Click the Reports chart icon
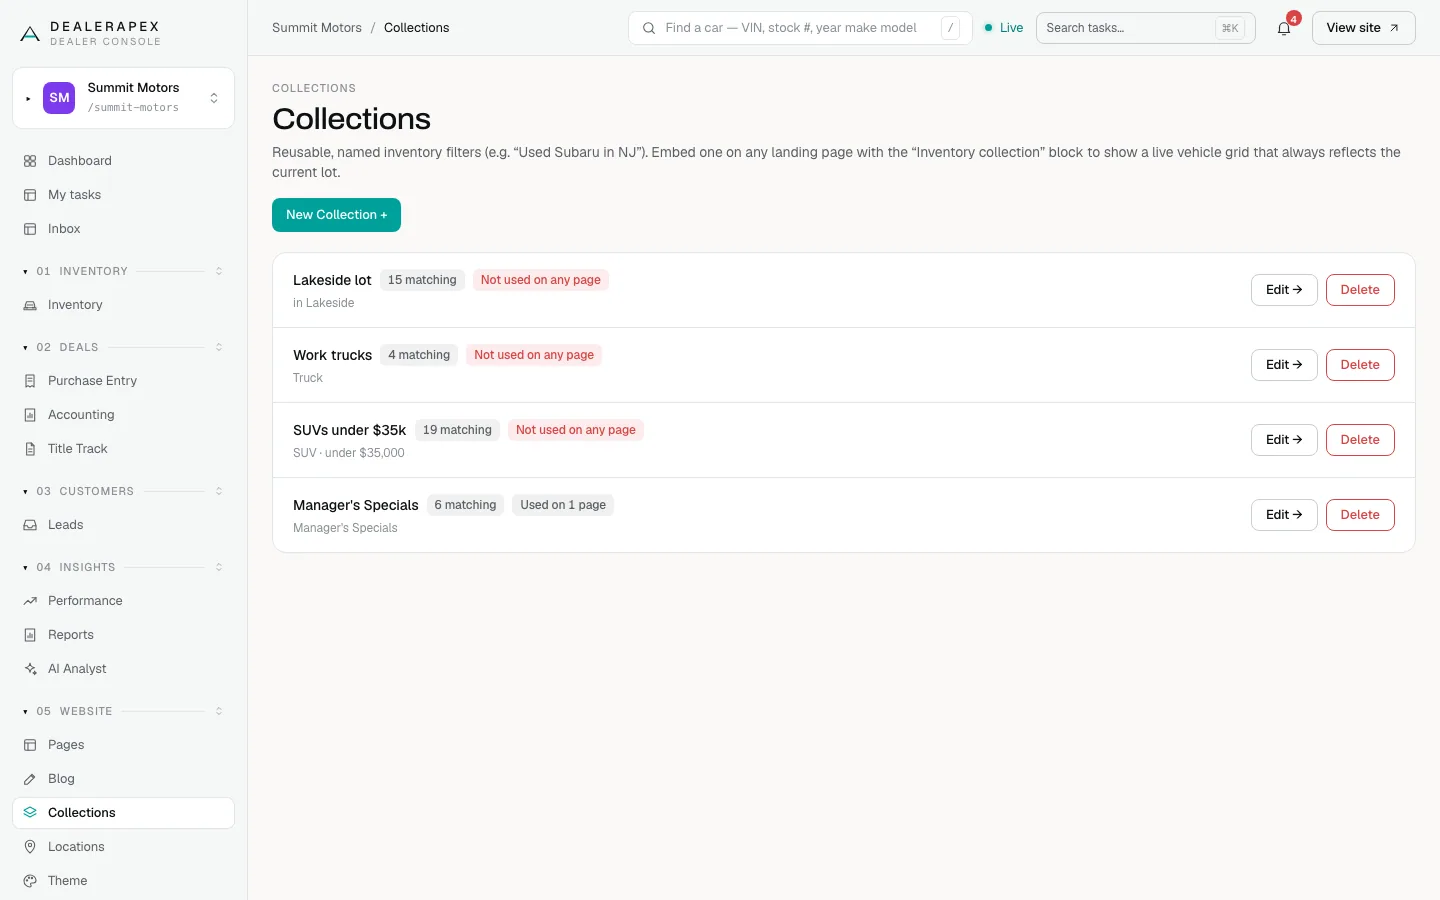Screen dimensions: 1440x900 30,635
